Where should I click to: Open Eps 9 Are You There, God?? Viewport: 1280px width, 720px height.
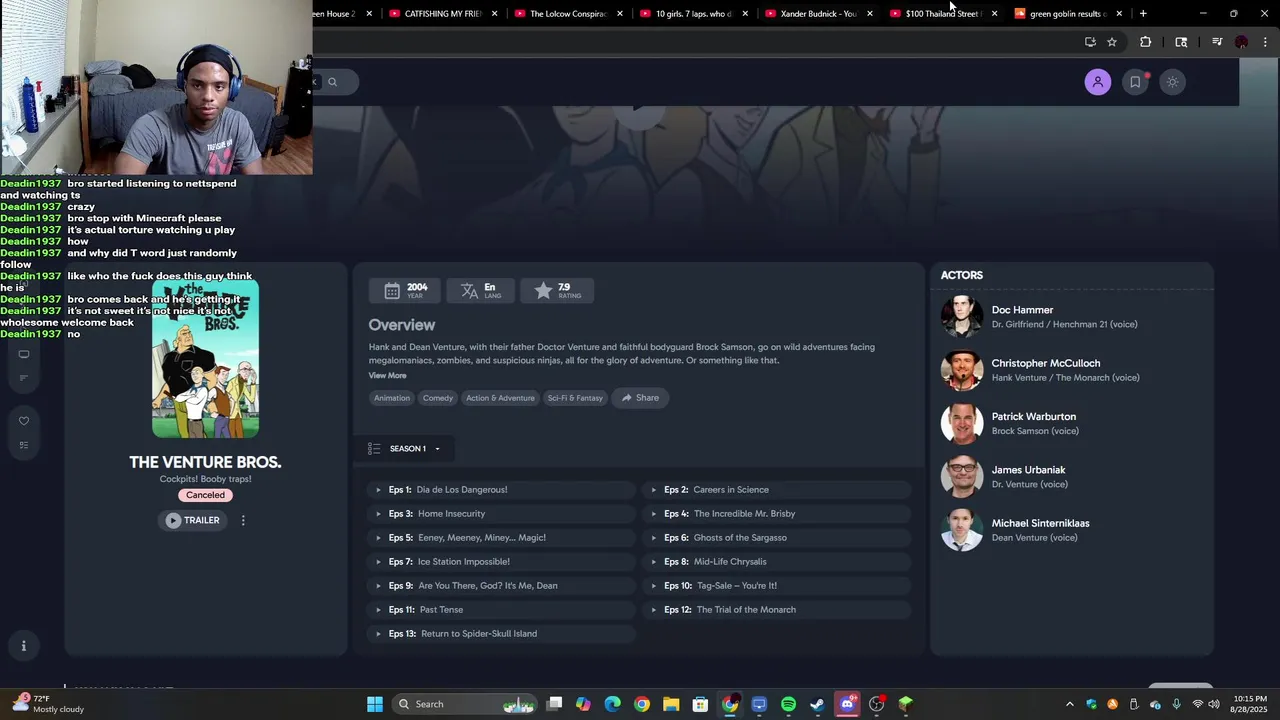(502, 586)
